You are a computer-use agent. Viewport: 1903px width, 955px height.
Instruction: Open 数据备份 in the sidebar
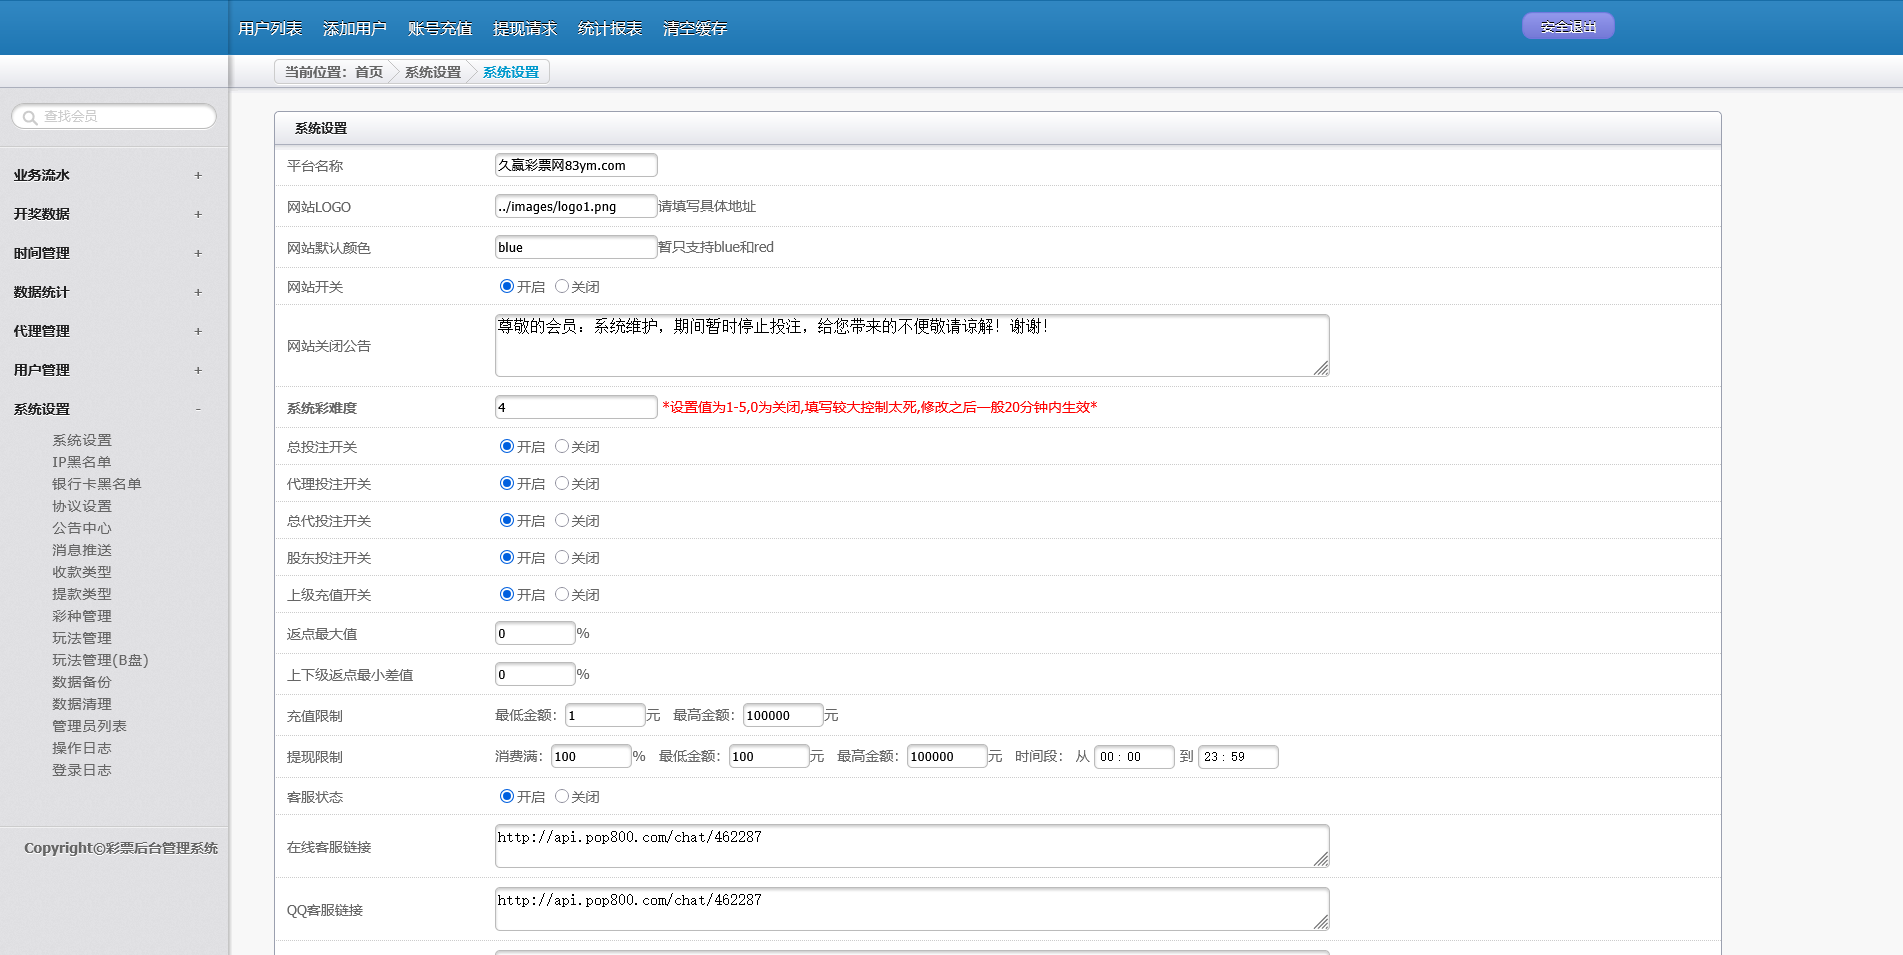[82, 682]
